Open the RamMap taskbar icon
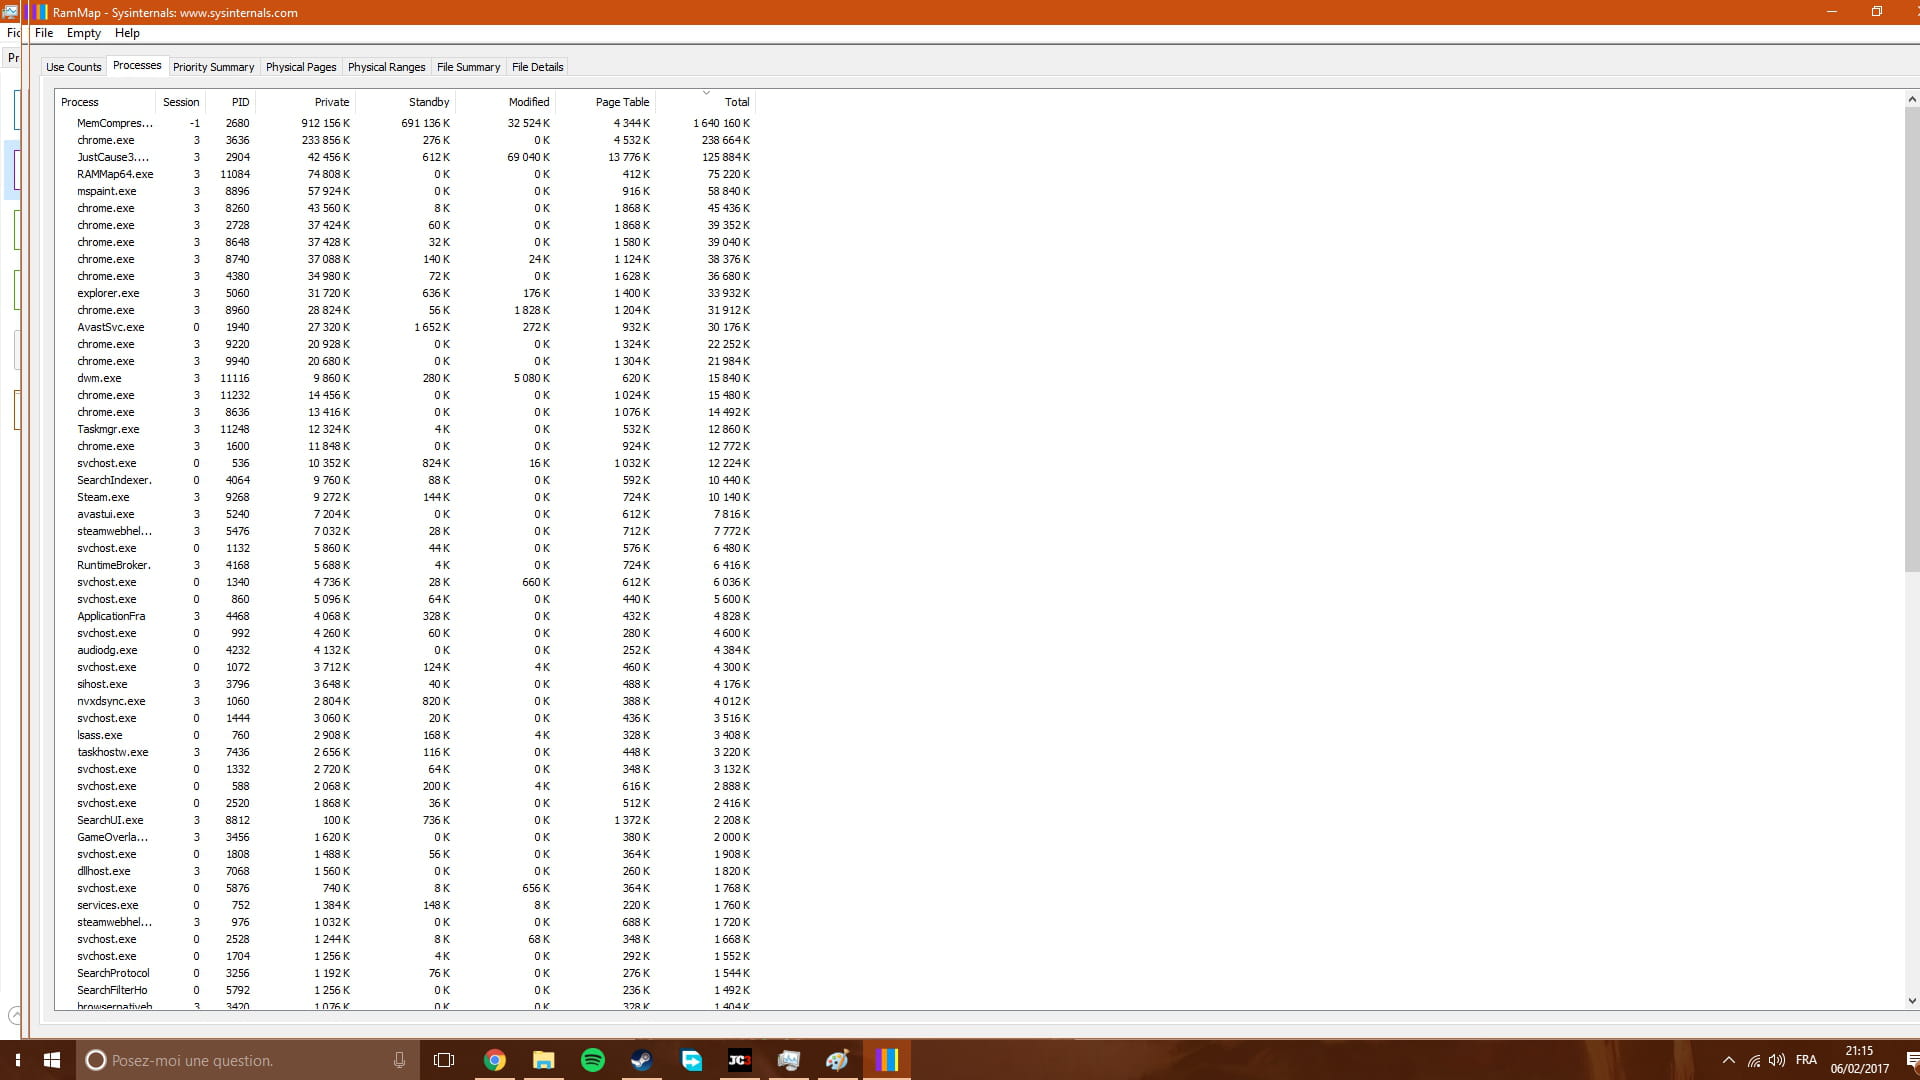The width and height of the screenshot is (1920, 1080). coord(886,1060)
